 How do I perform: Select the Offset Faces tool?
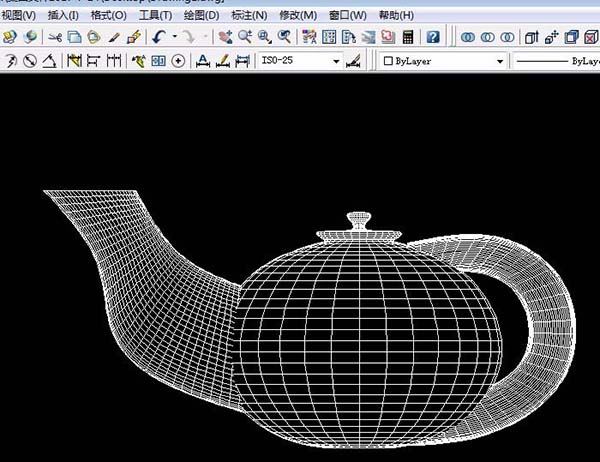[x=571, y=37]
